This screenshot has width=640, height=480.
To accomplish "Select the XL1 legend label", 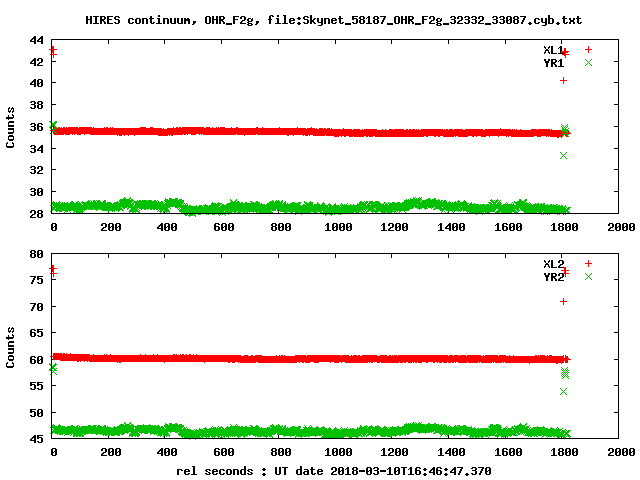I will tap(553, 50).
